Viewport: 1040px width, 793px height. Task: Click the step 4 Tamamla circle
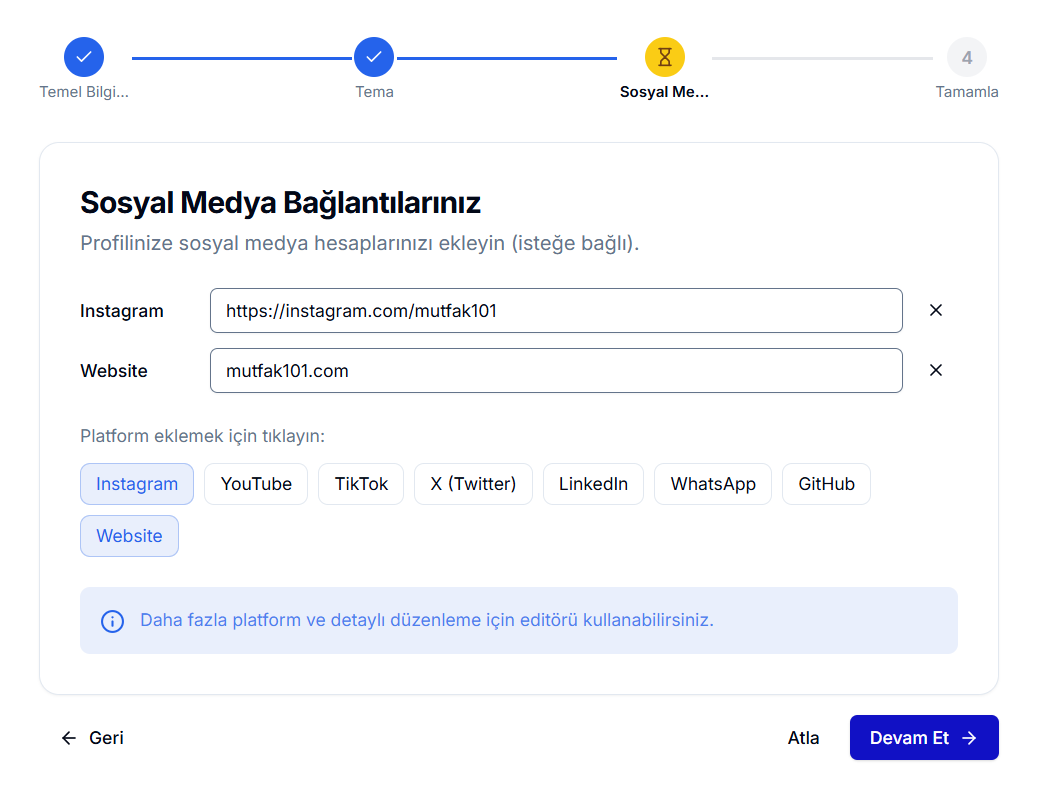[966, 57]
